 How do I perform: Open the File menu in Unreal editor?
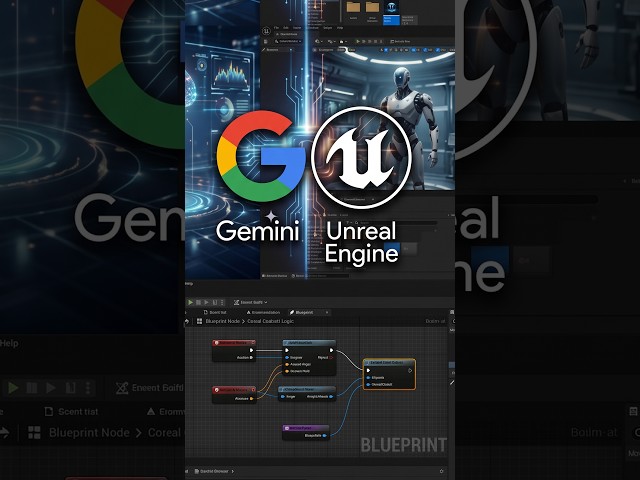[276, 28]
